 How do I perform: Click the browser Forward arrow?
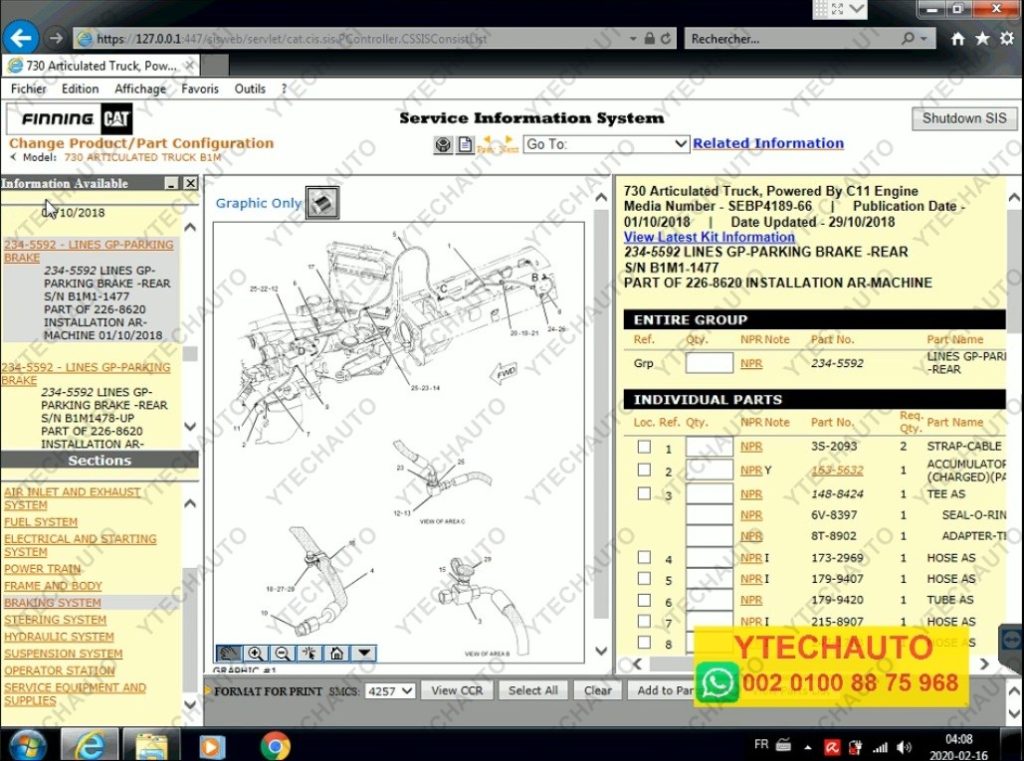(56, 38)
